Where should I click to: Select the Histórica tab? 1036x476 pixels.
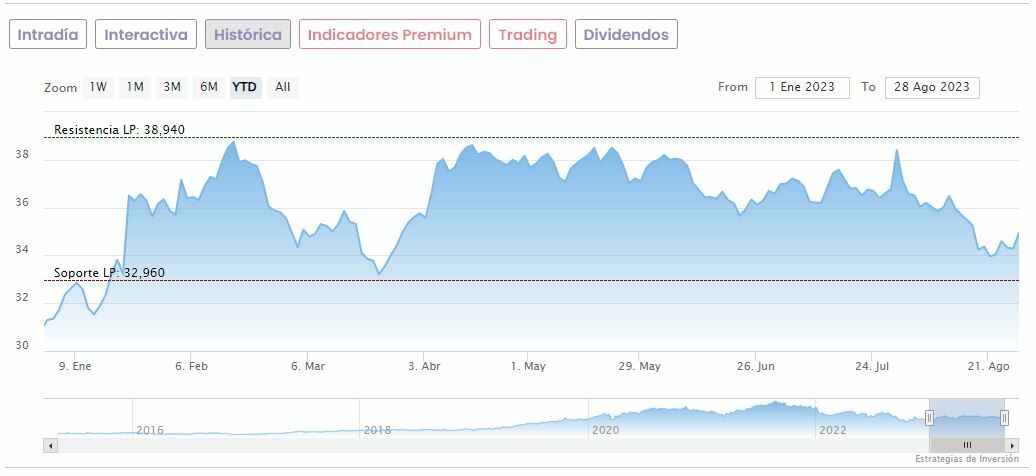(248, 34)
